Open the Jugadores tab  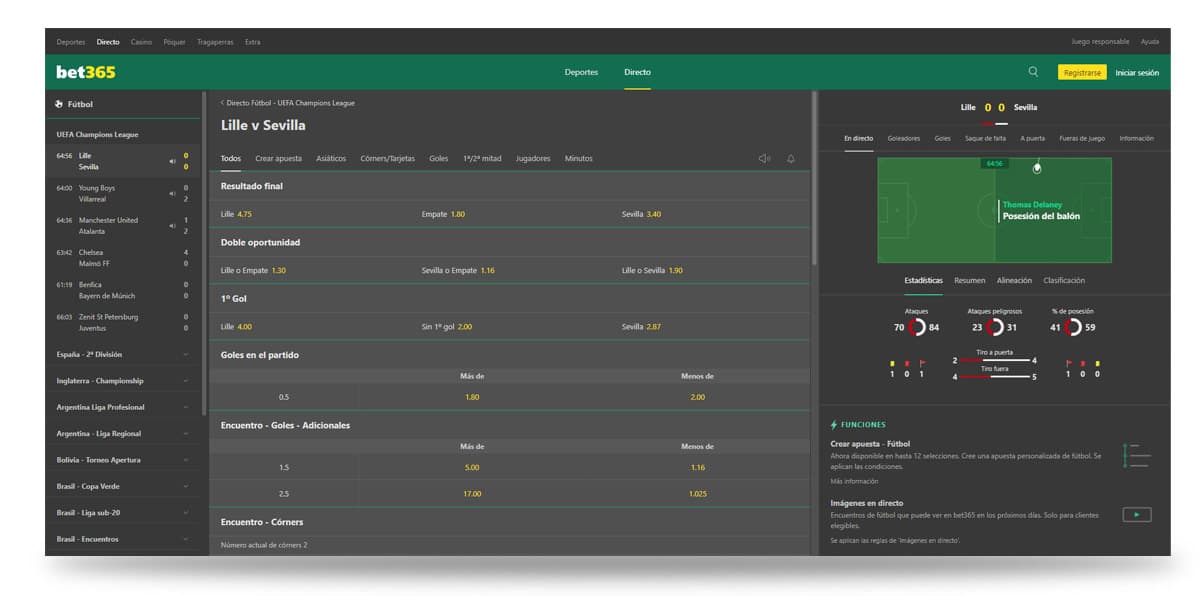533,158
